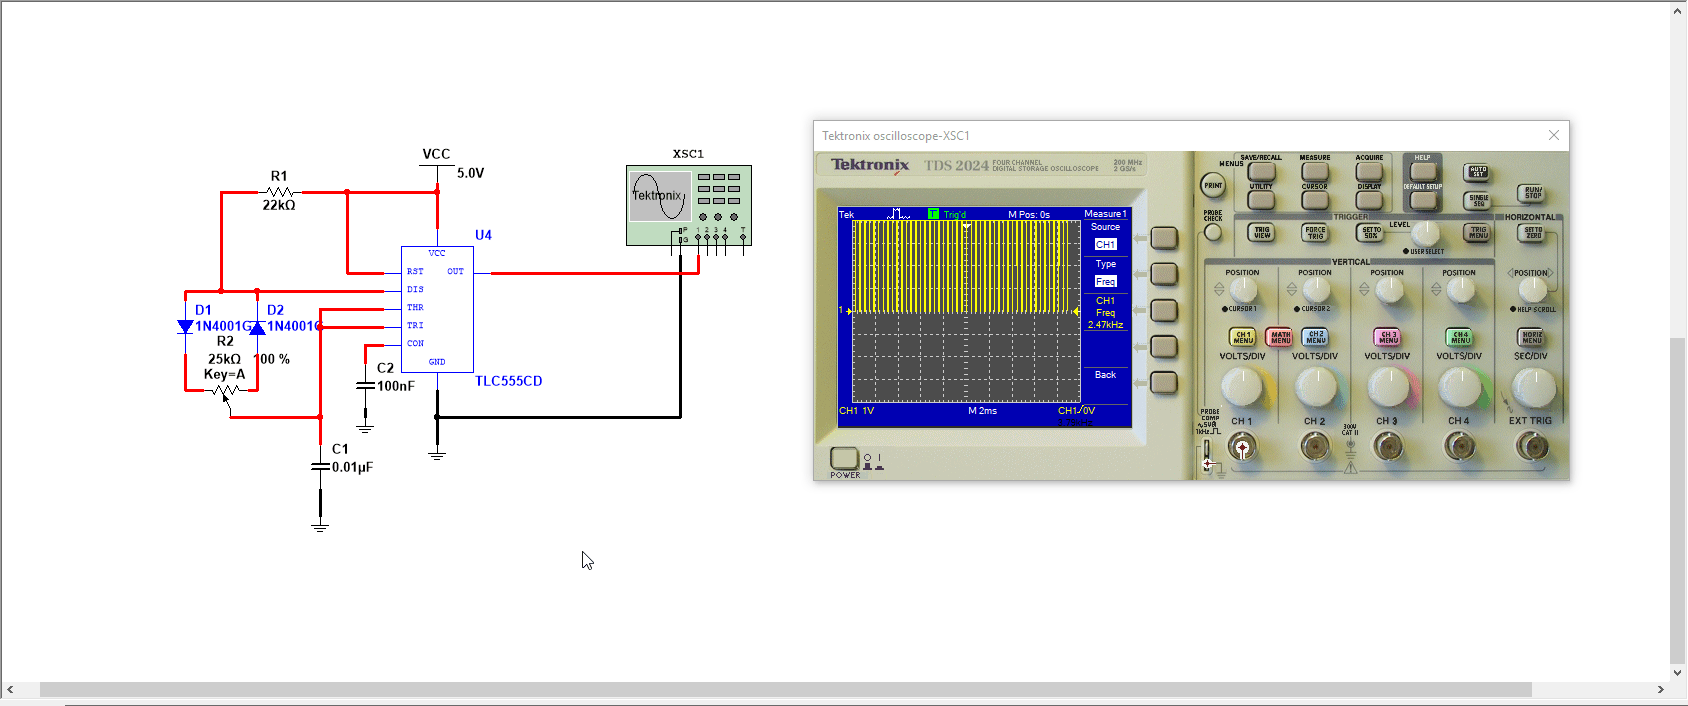Click the horizontal POSITION knob
Image resolution: width=1688 pixels, height=706 pixels.
pos(1532,290)
